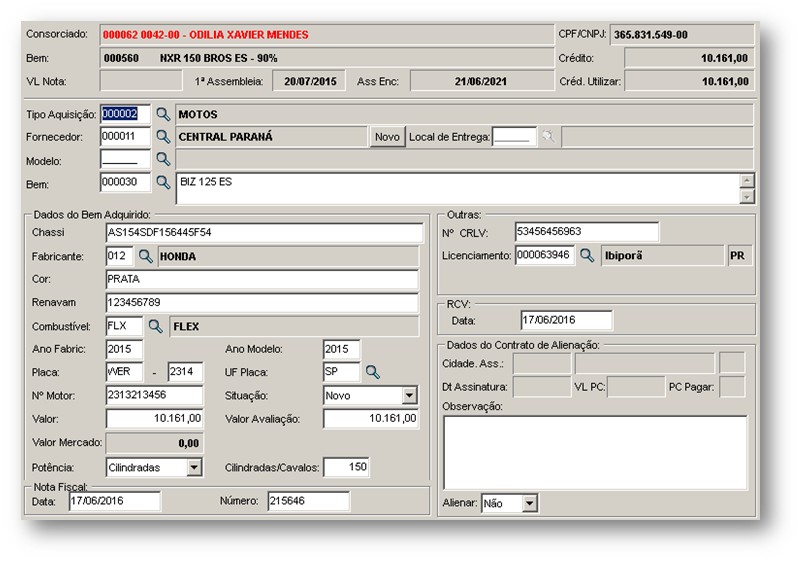Click the CPF/CNPJ value 365.831.549-00
Viewport: 802px width, 562px height.
[651, 35]
